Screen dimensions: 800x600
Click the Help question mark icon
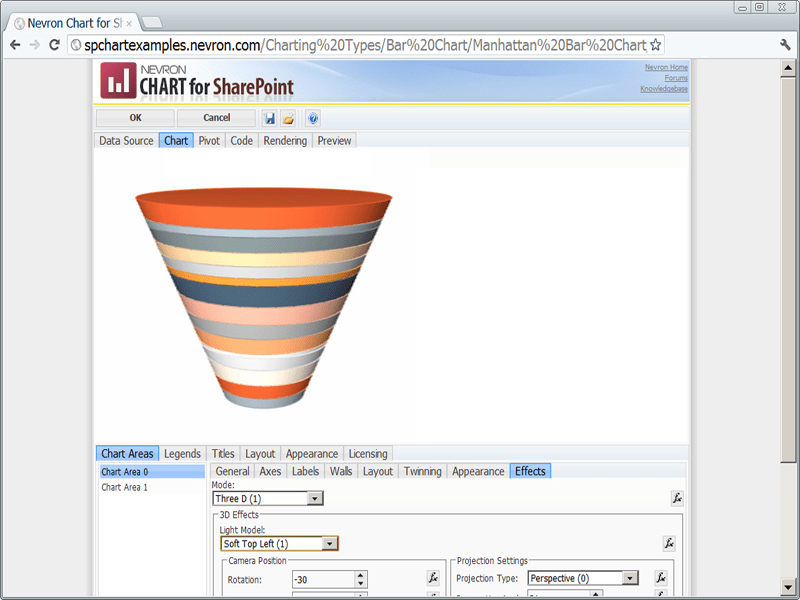(x=312, y=118)
